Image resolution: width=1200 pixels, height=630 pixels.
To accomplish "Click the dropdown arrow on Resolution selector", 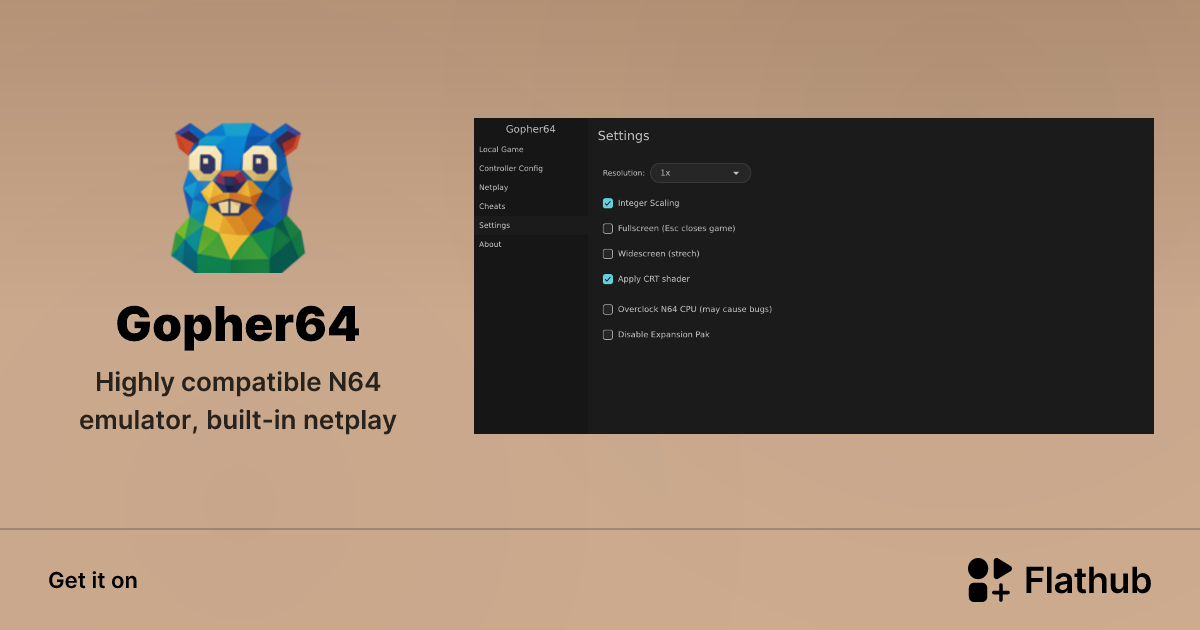I will [x=737, y=172].
